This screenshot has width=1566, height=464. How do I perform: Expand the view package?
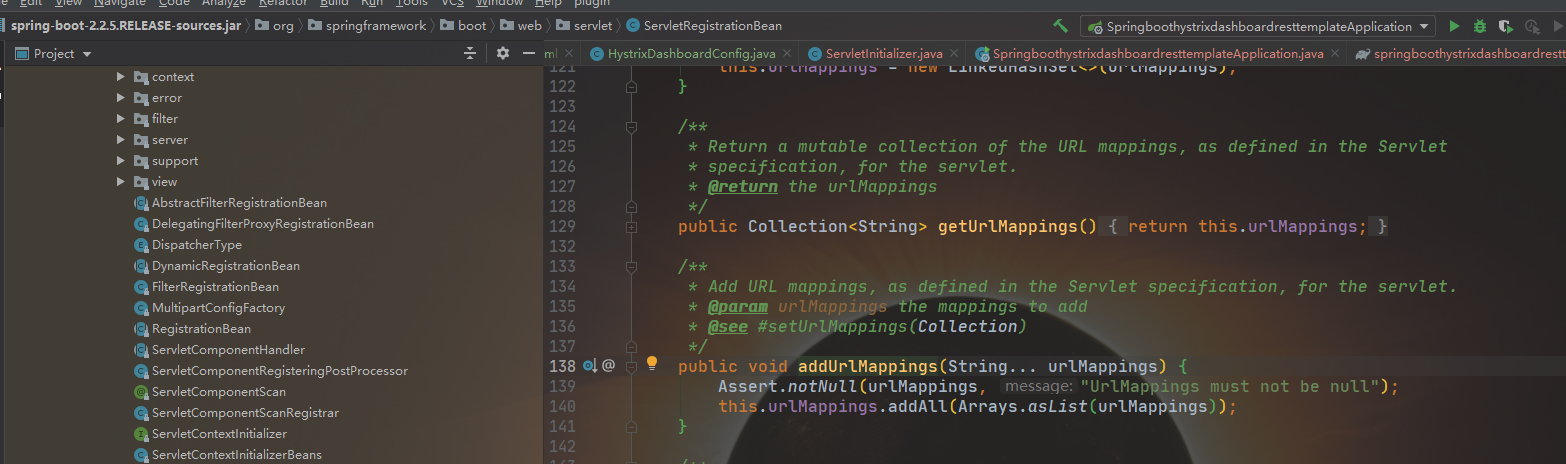point(121,182)
